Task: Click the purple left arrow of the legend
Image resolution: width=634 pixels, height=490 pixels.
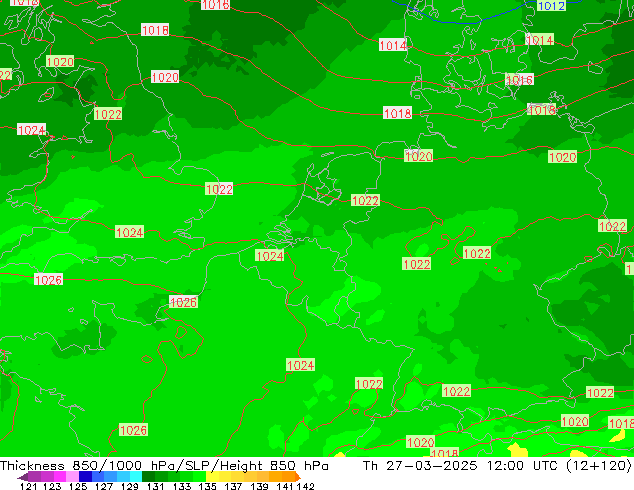Action: 22,477
